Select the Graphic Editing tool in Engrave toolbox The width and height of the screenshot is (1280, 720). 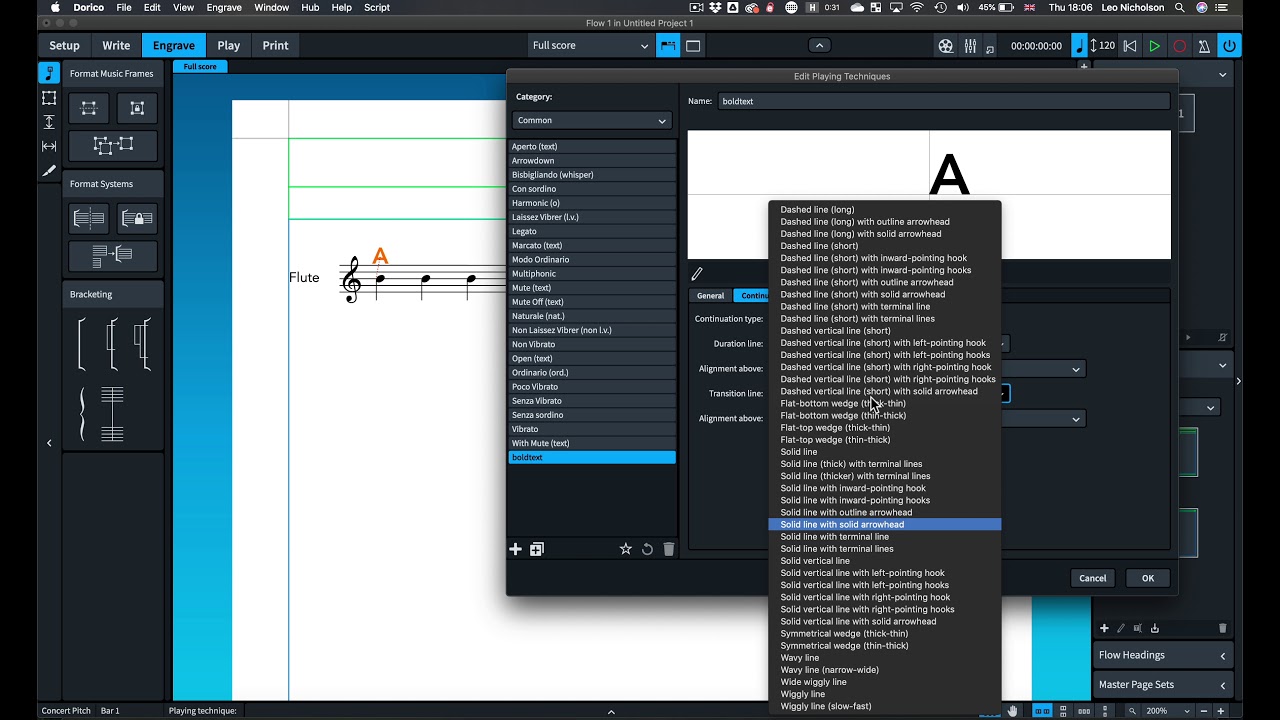point(49,73)
